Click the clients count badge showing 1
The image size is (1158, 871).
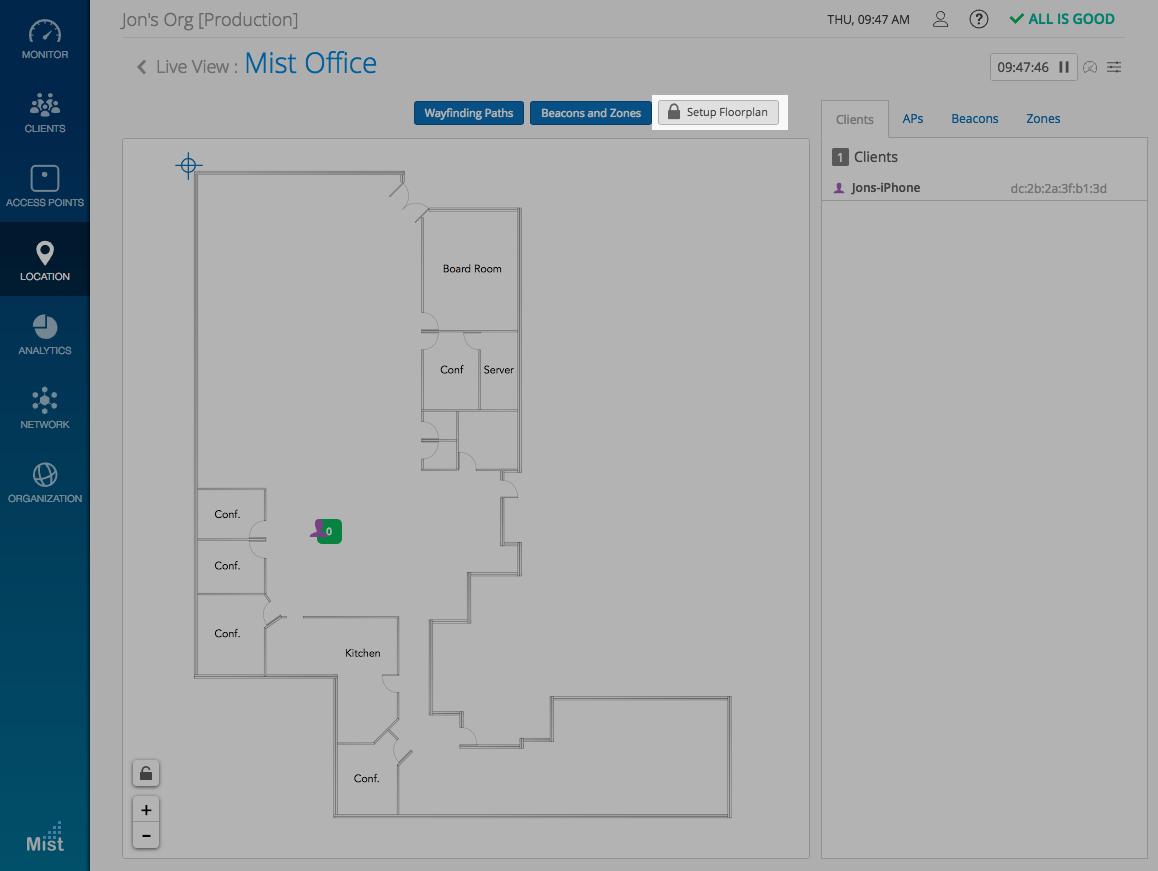840,157
